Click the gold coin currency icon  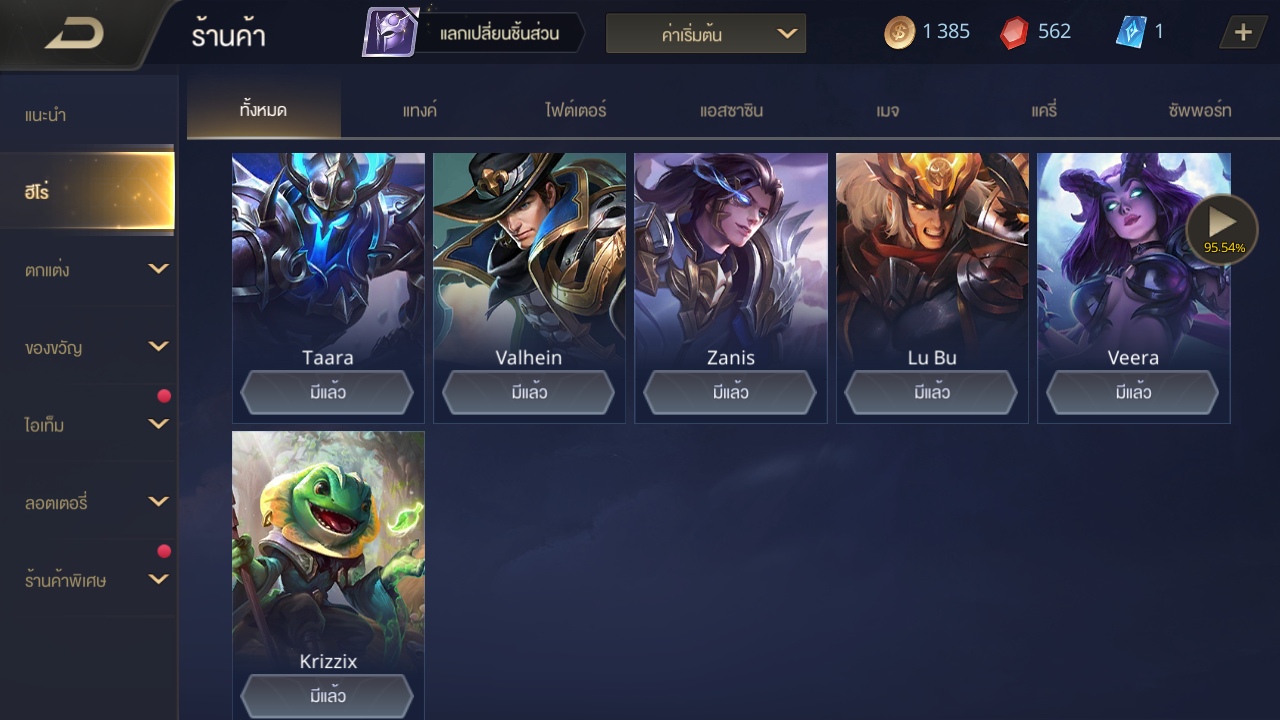pos(899,32)
